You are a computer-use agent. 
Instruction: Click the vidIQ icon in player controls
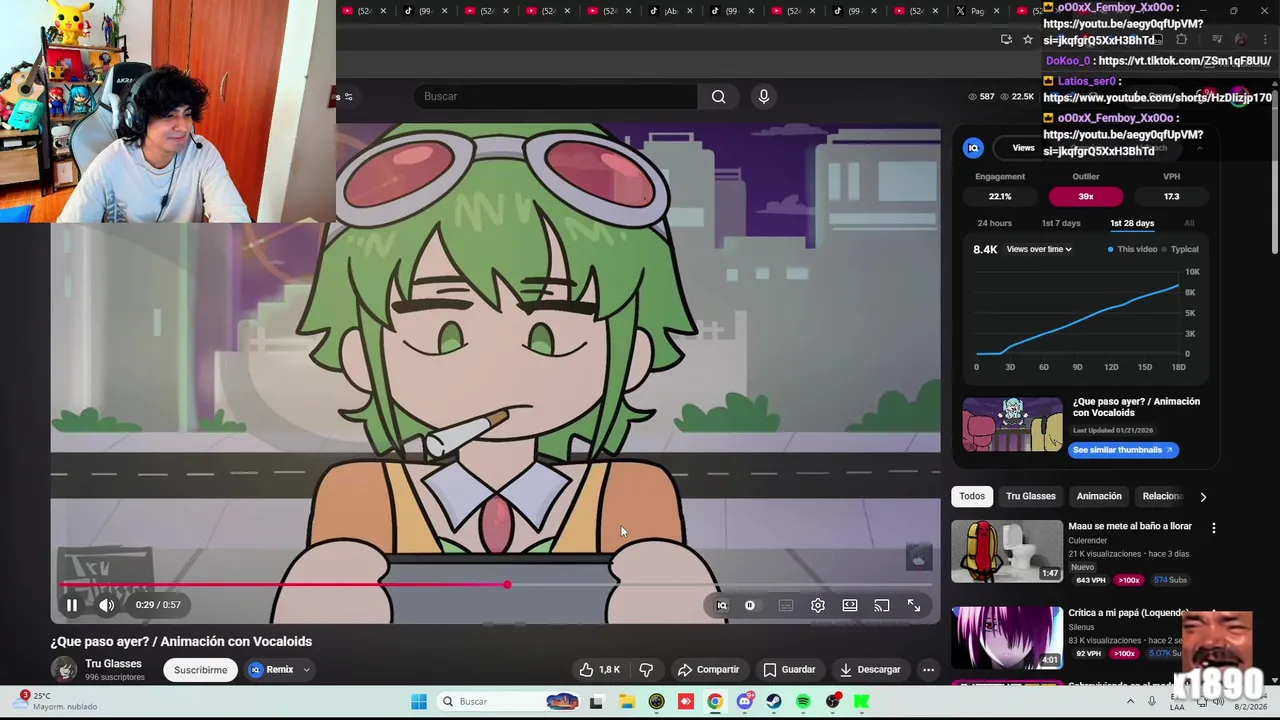click(722, 605)
